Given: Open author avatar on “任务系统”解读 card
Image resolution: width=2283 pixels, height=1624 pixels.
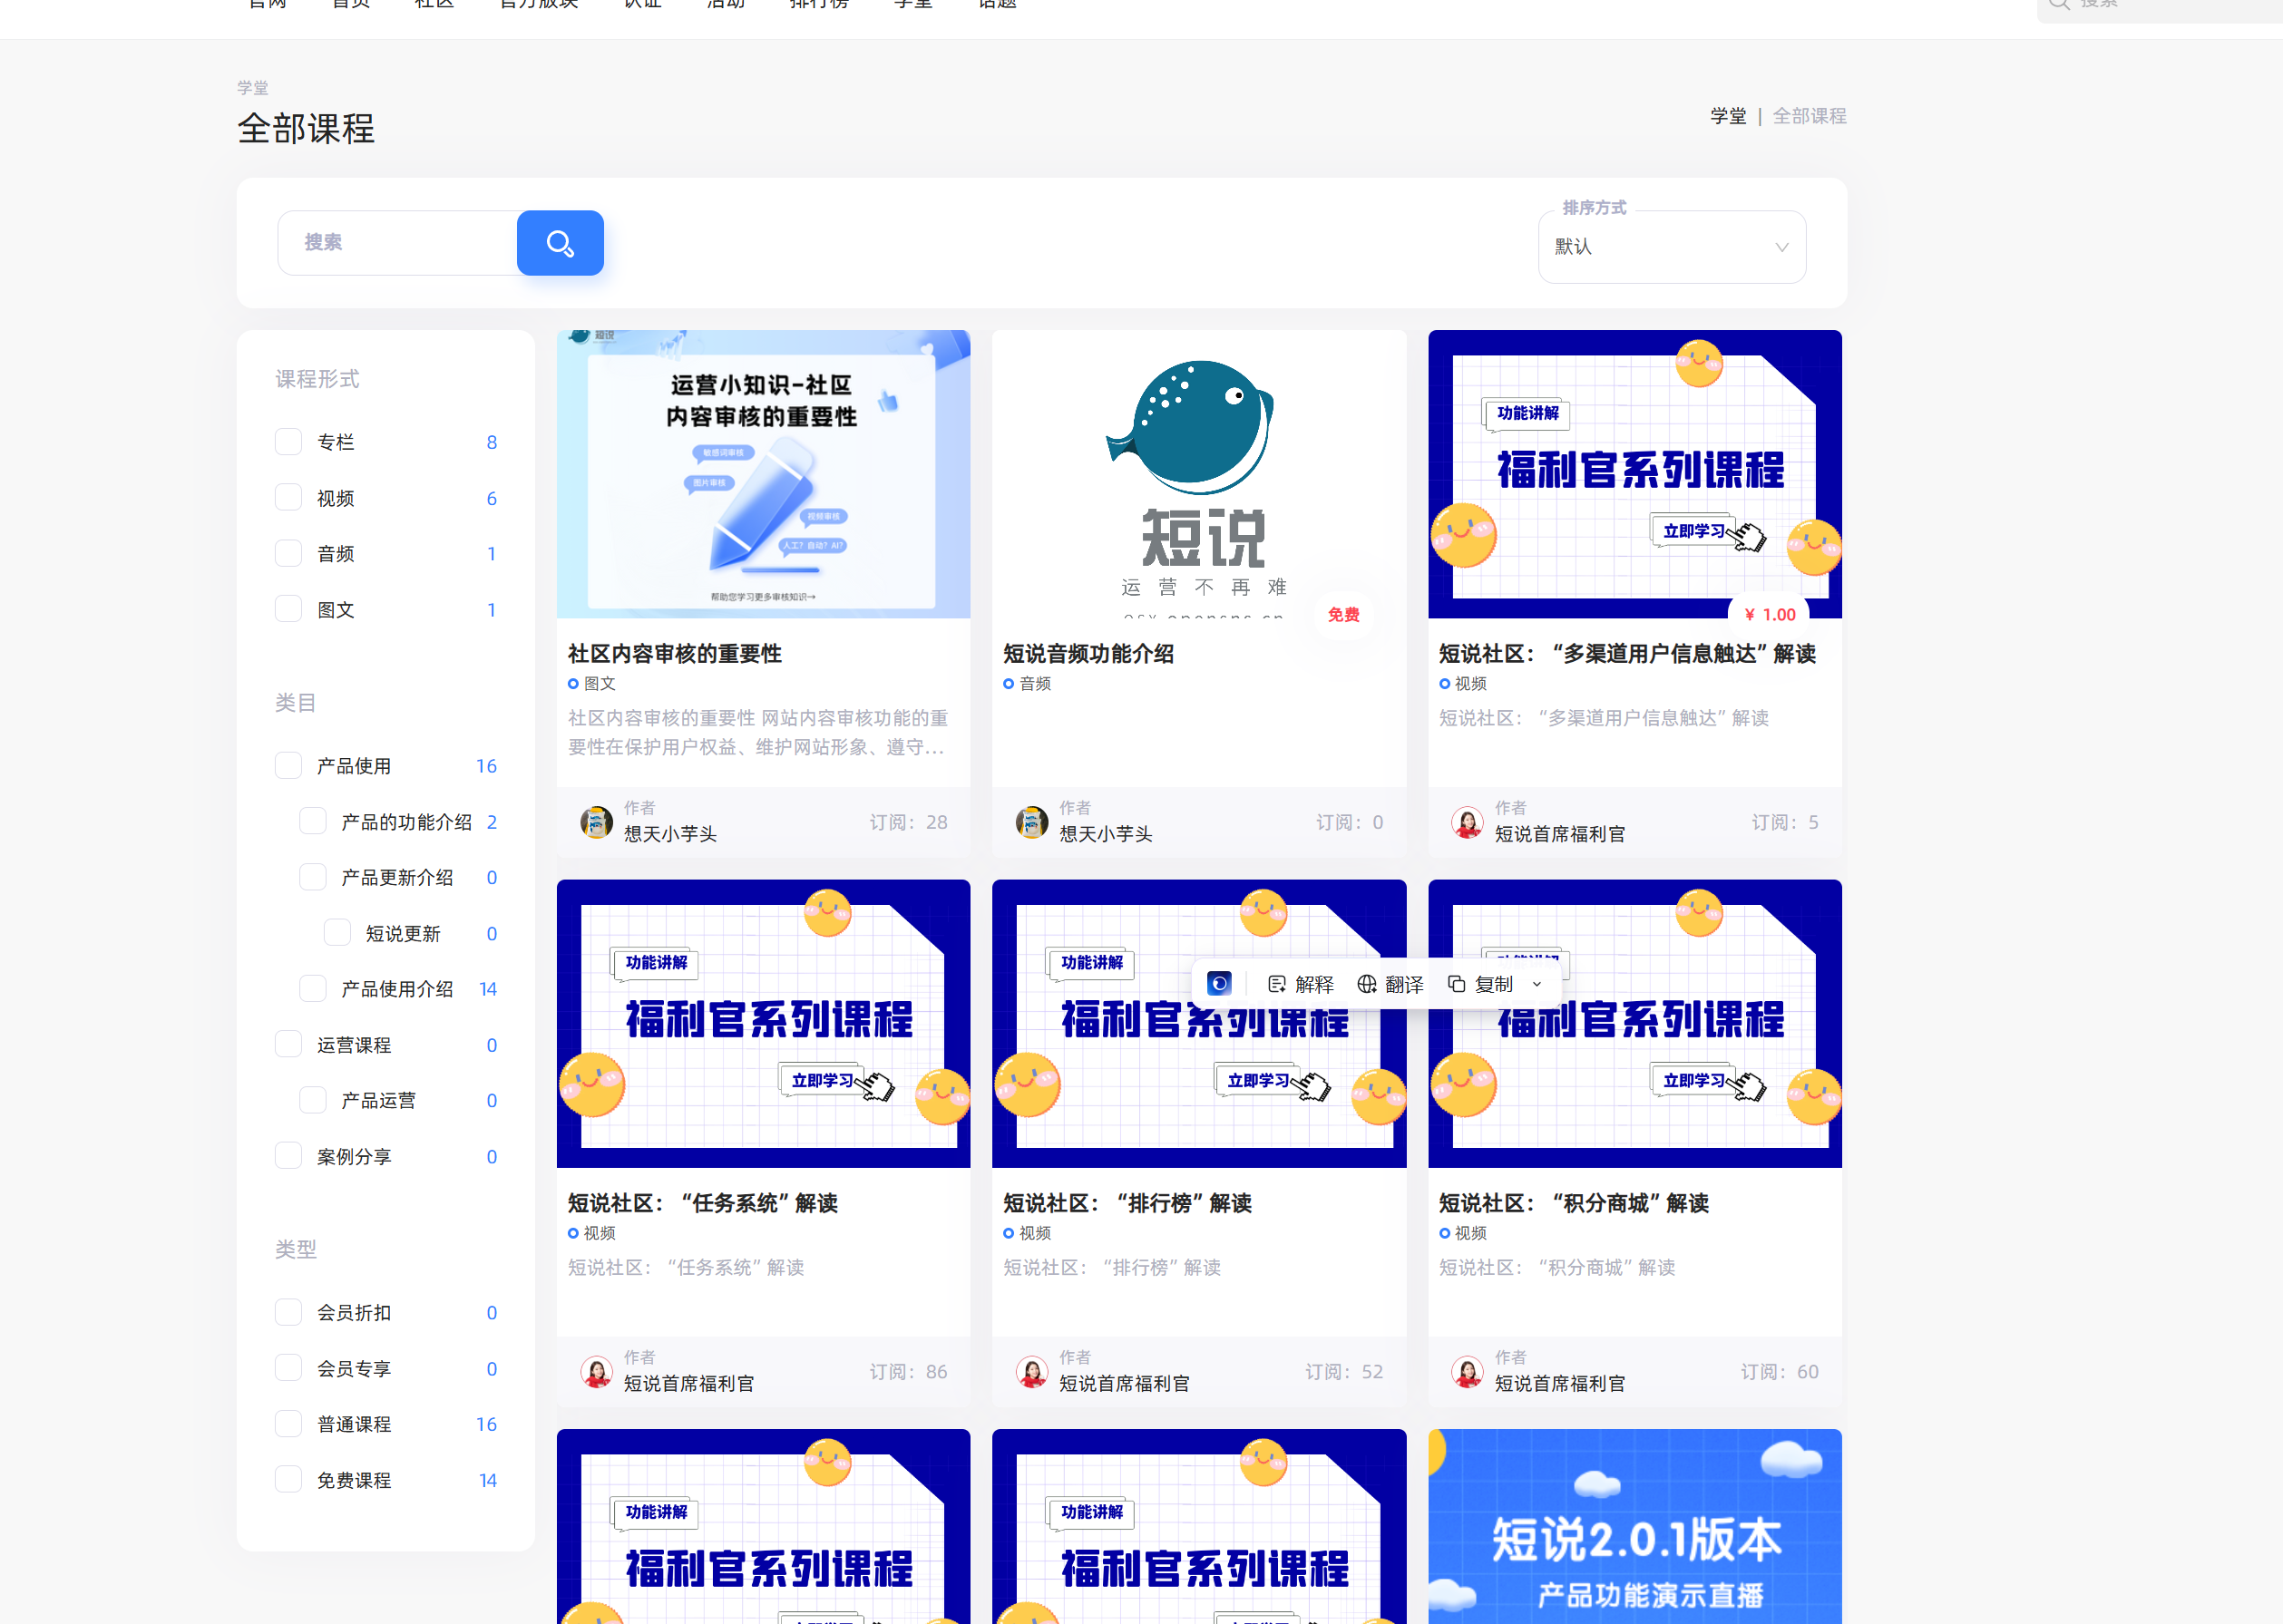Looking at the screenshot, I should pyautogui.click(x=597, y=1372).
